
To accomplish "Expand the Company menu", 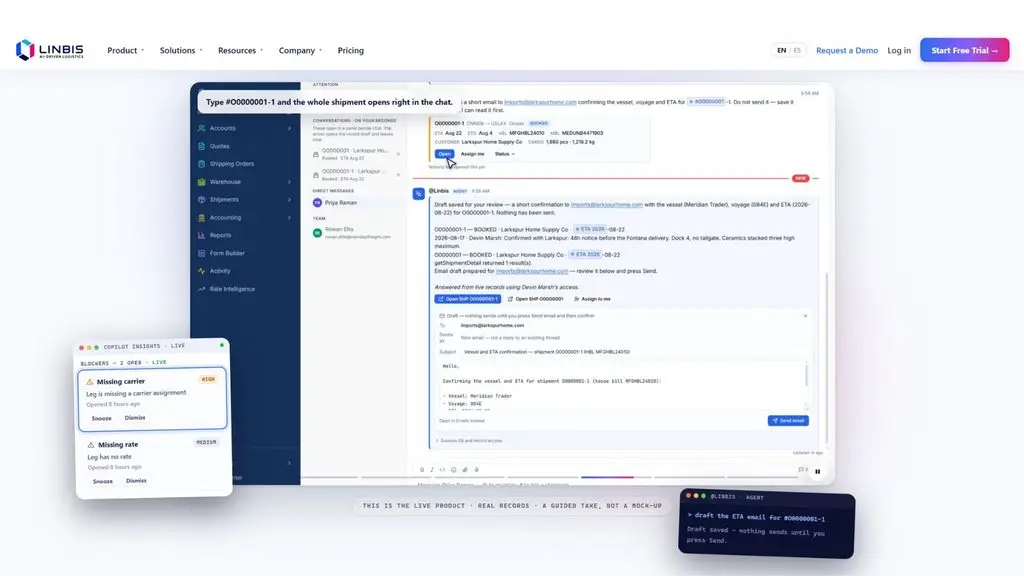I will [300, 50].
